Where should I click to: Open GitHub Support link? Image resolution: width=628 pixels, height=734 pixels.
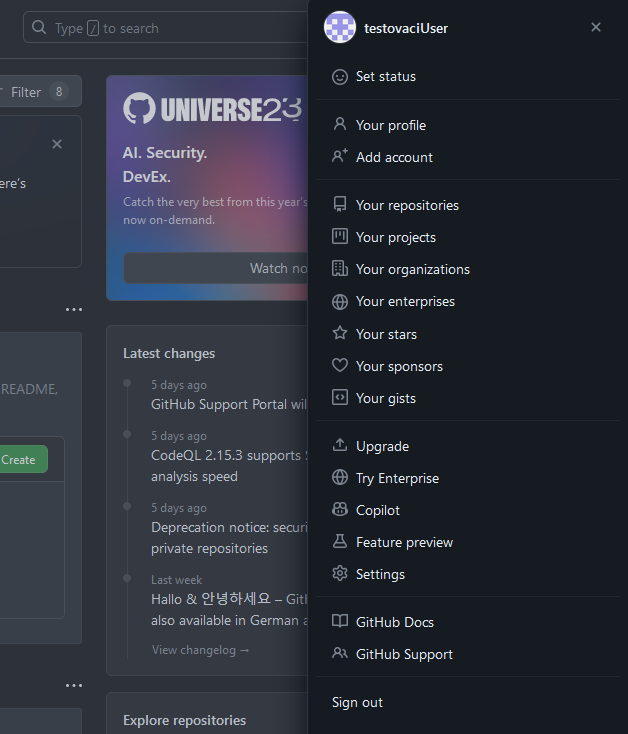[468, 654]
